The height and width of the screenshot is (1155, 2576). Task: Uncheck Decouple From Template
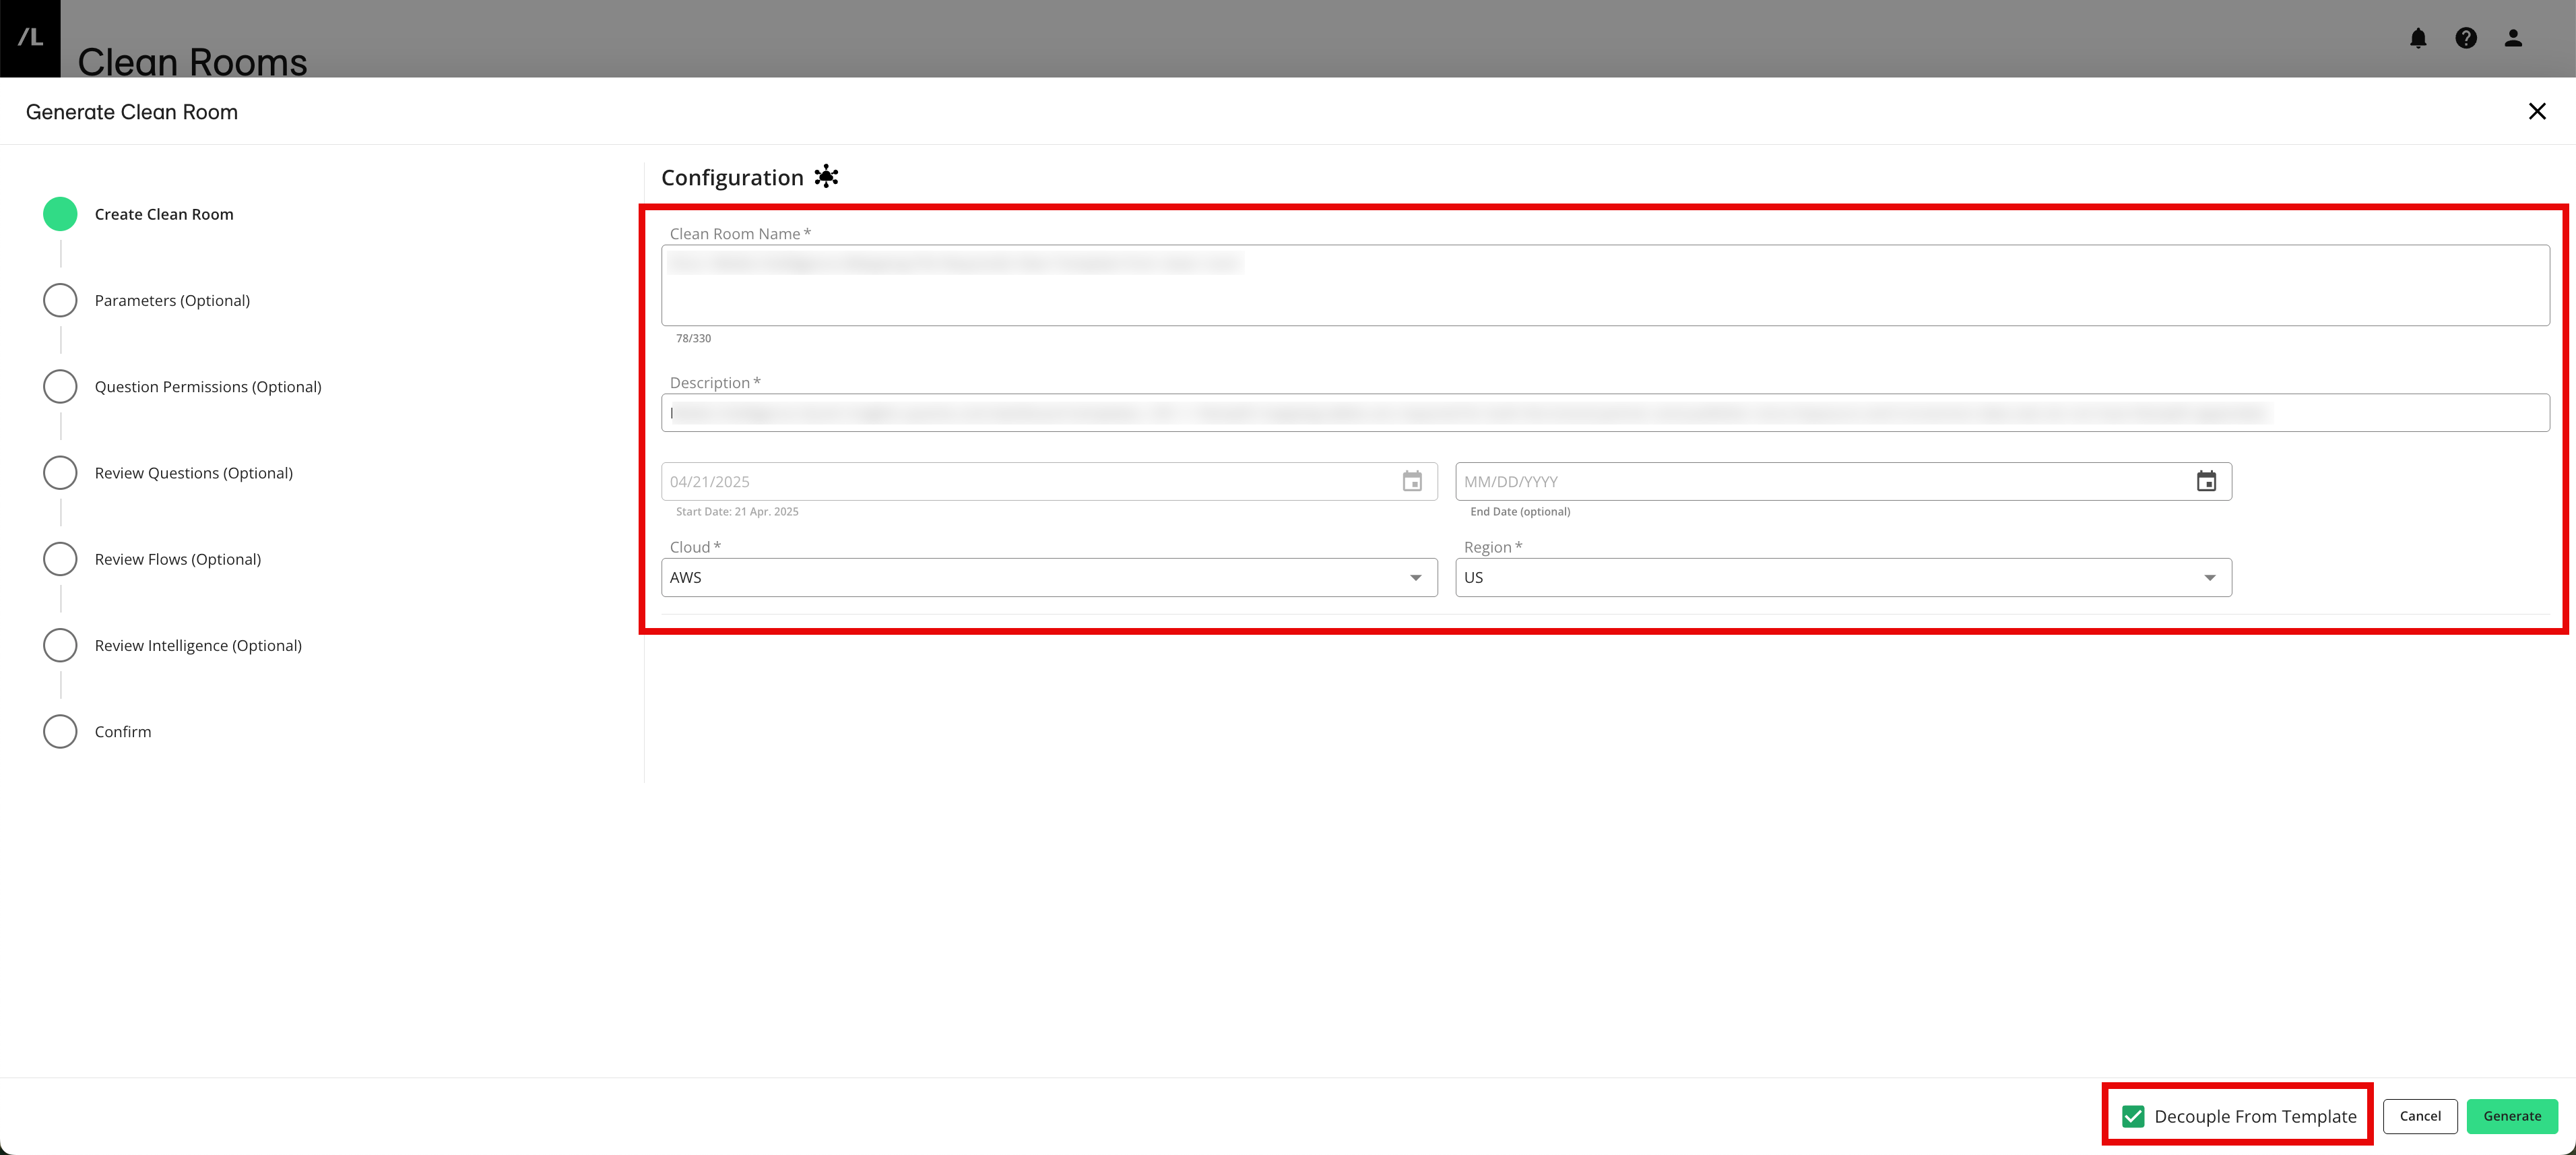pyautogui.click(x=2134, y=1116)
